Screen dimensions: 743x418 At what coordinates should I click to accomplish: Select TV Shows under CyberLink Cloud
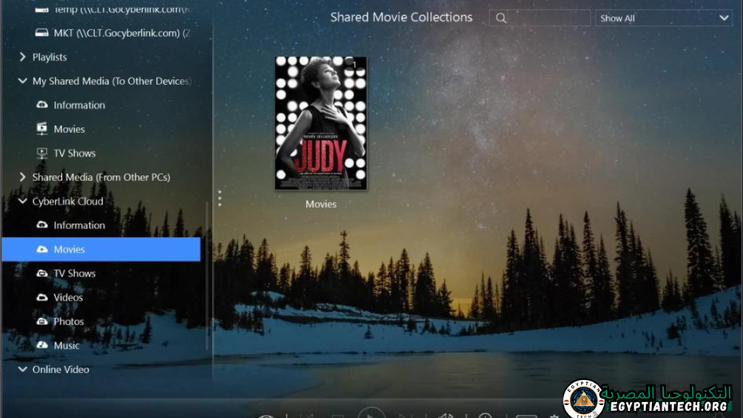pyautogui.click(x=74, y=273)
